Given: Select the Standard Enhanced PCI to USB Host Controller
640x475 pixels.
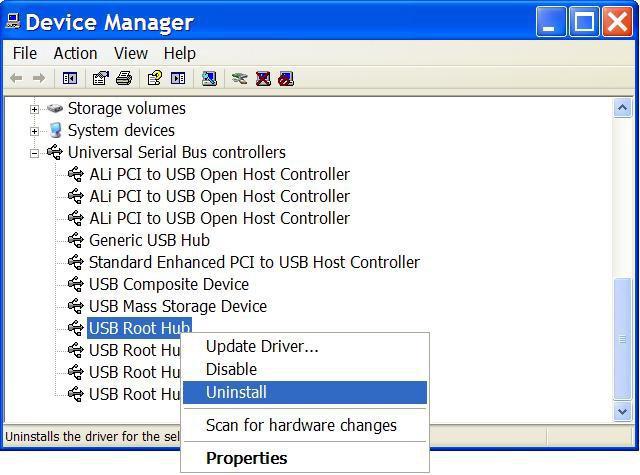Looking at the screenshot, I should [x=254, y=262].
